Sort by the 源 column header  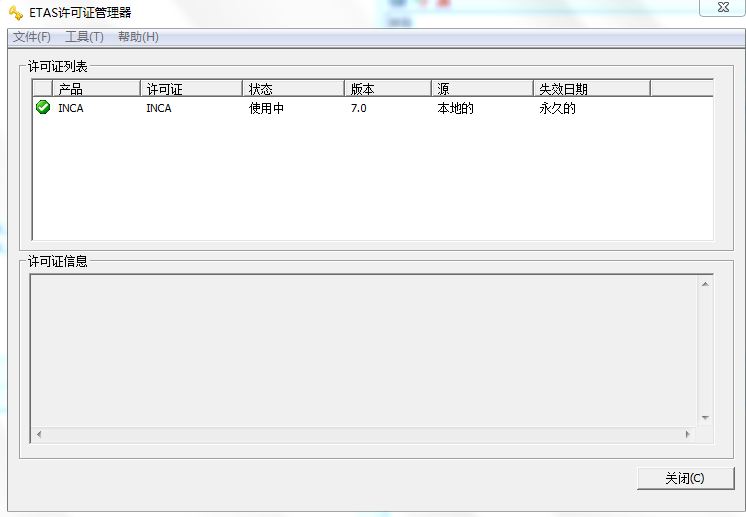coord(482,89)
